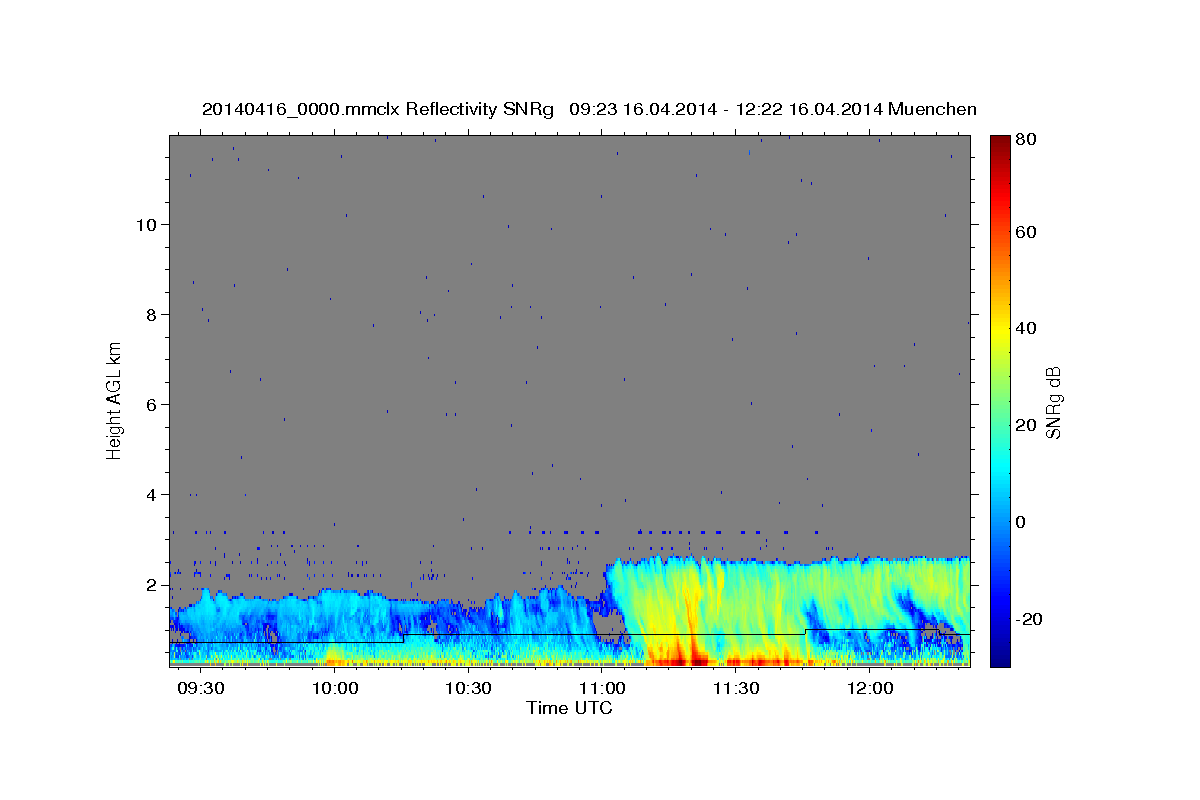Click the height tick label 10
Screen dimensions: 1200x800
point(148,225)
